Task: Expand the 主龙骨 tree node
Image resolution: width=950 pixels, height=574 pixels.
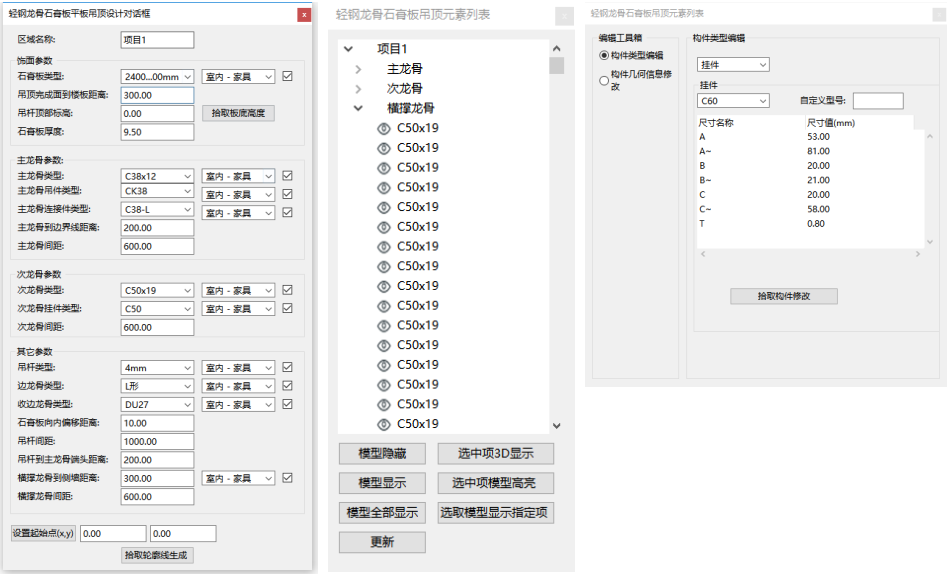Action: click(358, 69)
